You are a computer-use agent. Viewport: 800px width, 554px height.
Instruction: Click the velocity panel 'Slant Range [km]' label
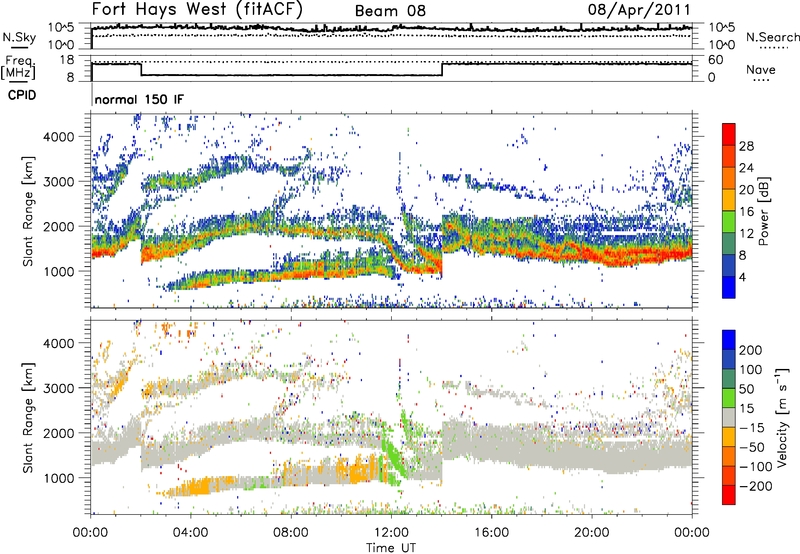point(28,417)
